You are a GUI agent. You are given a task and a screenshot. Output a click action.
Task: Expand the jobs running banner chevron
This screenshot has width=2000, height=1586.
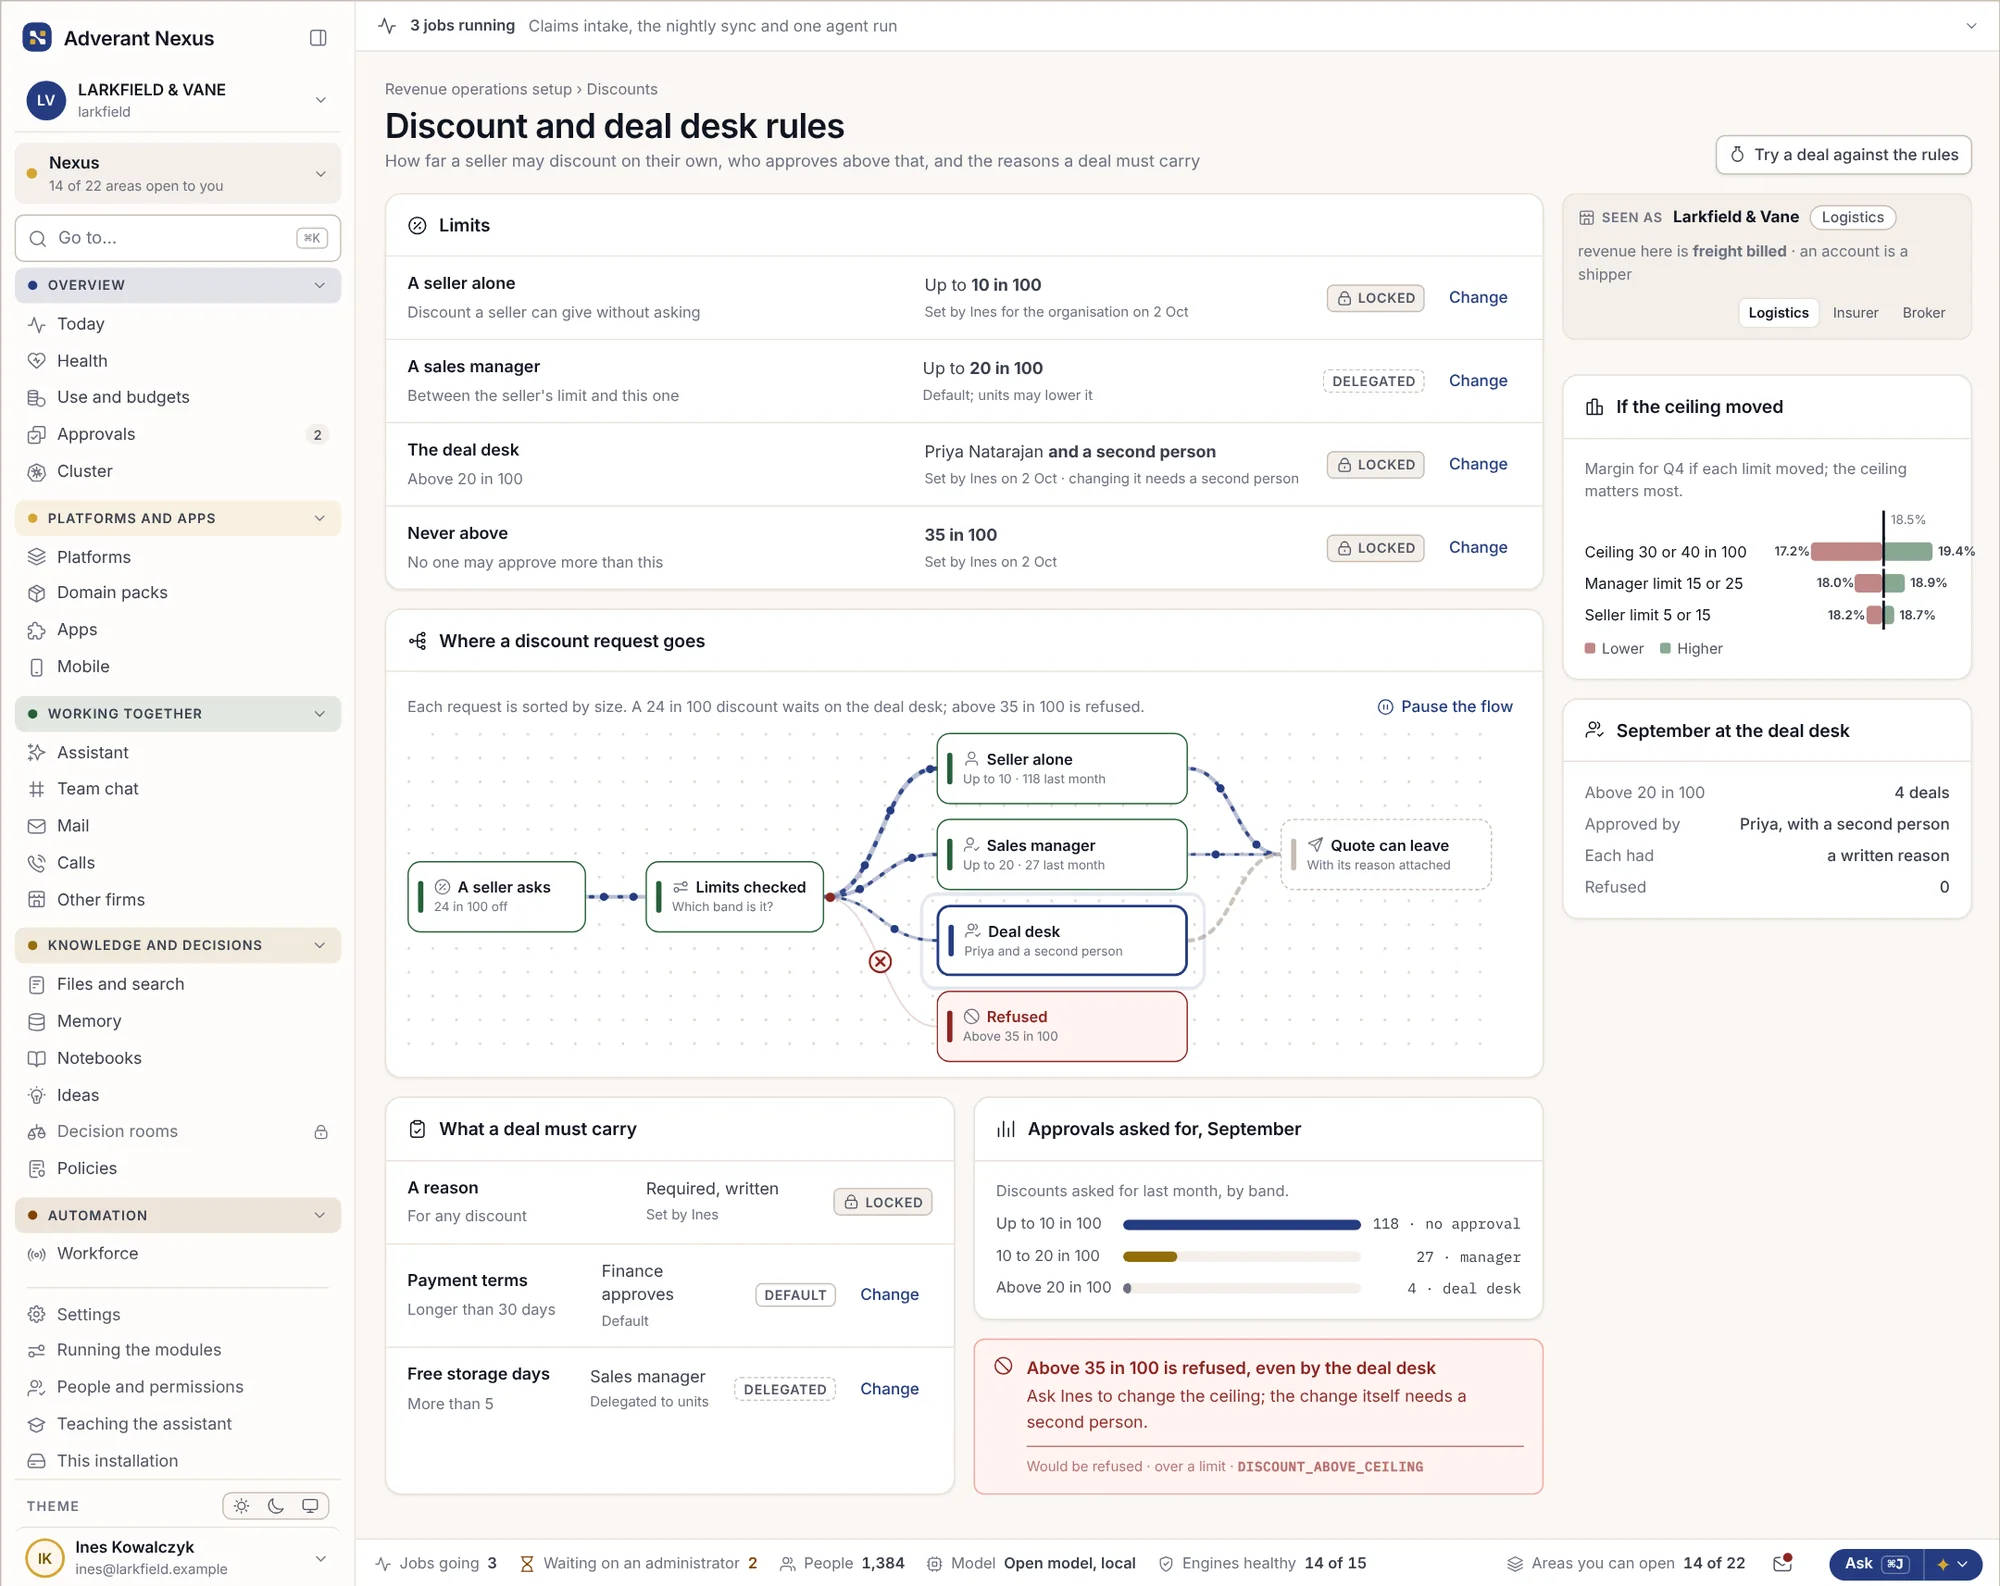point(1971,26)
